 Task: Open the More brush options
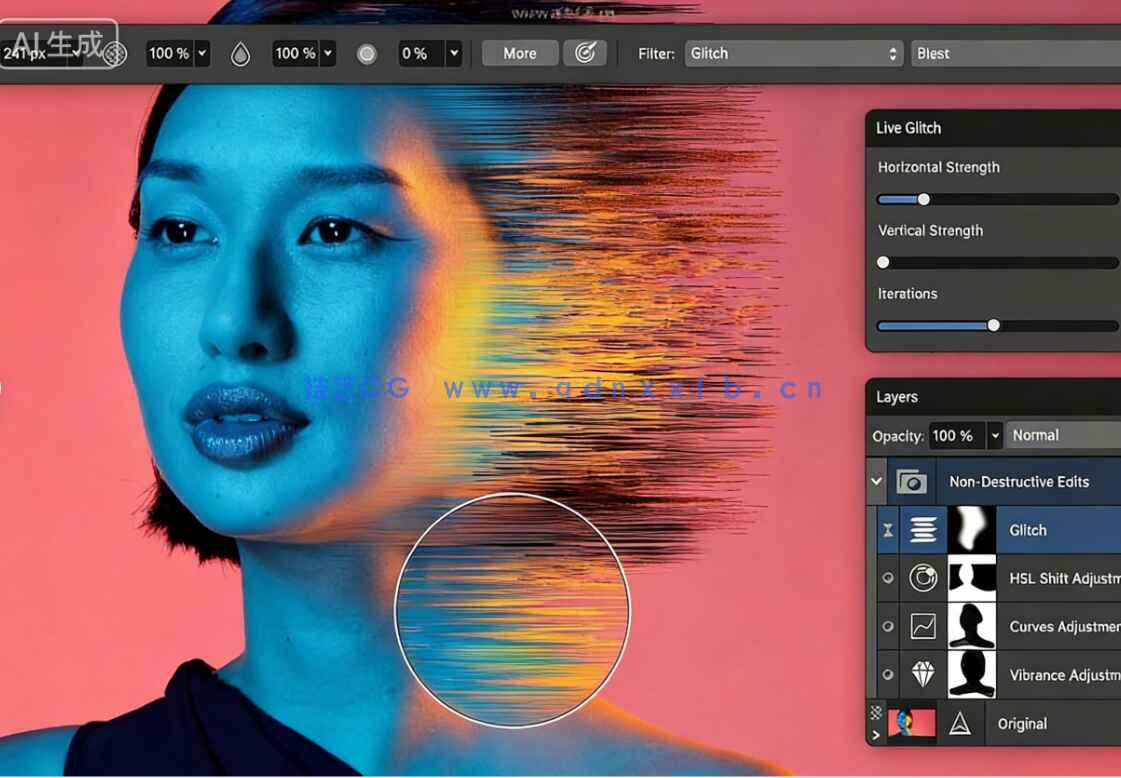click(519, 53)
